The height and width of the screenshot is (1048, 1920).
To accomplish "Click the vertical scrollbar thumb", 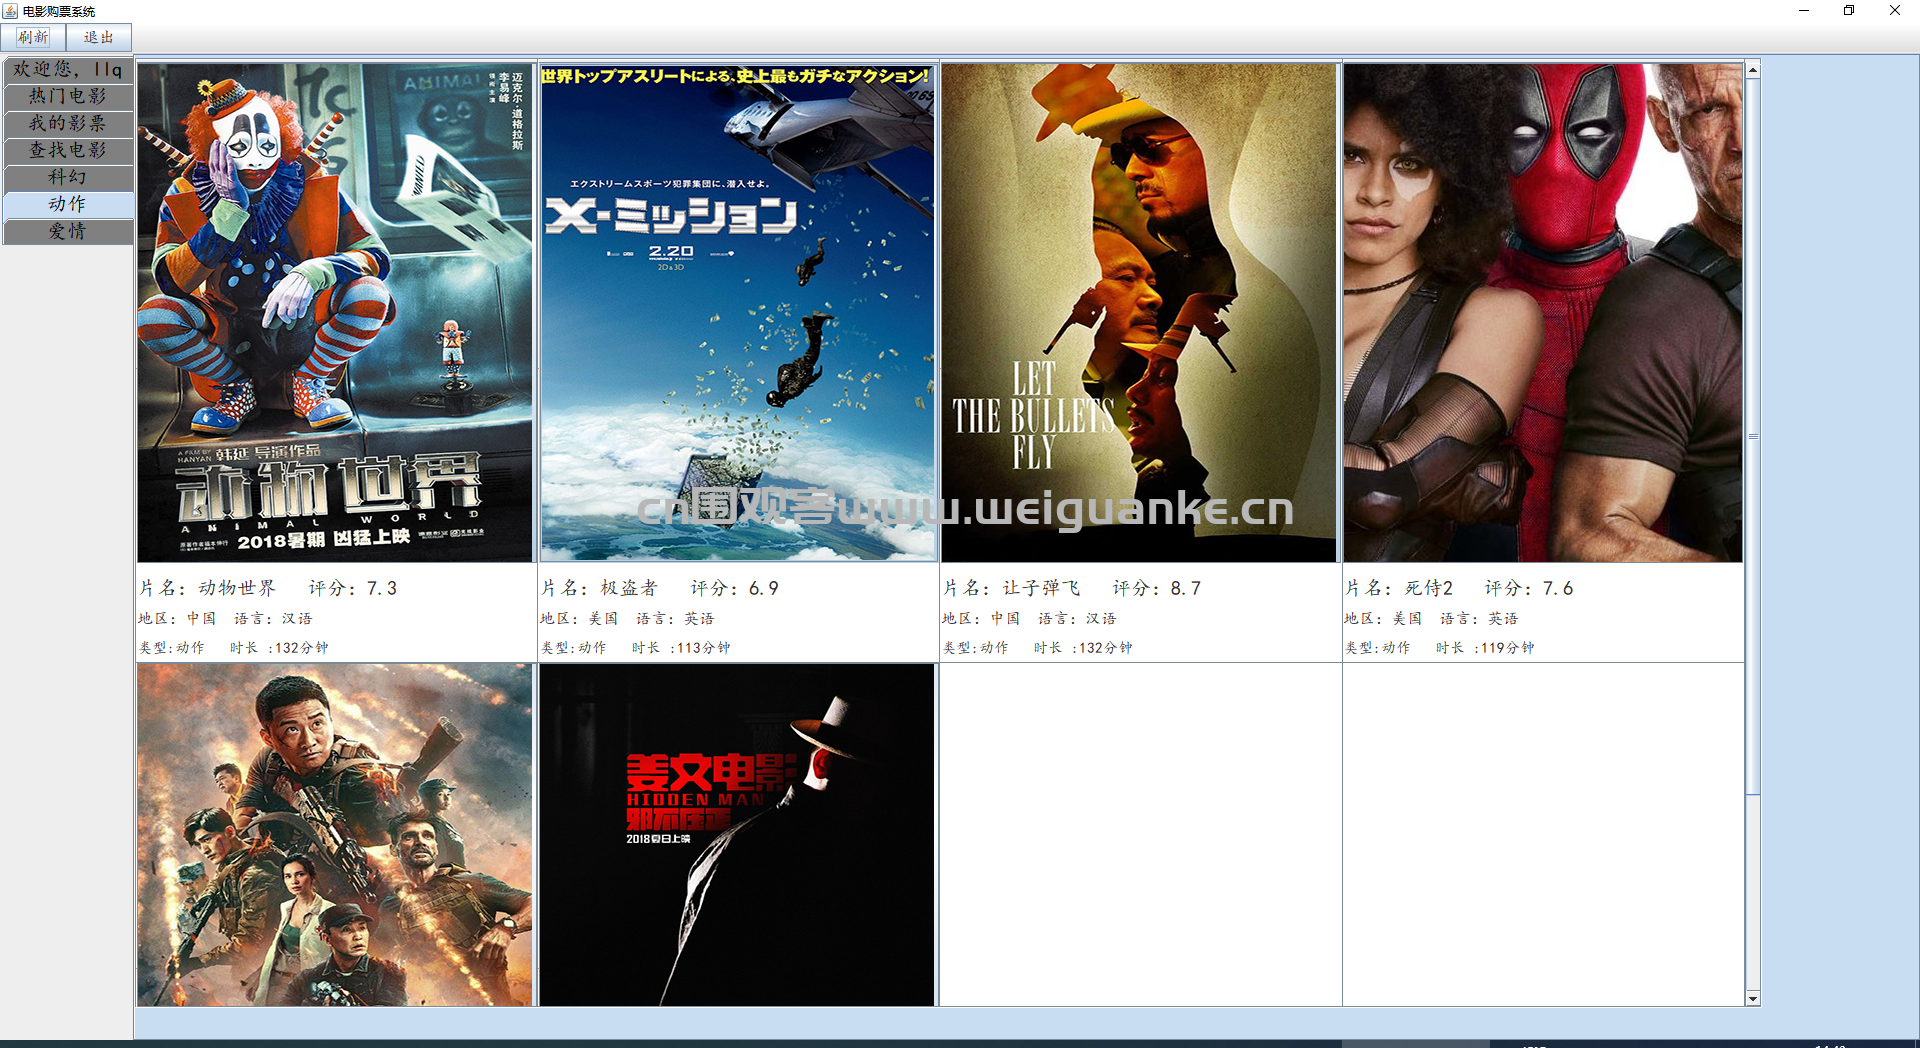I will (1753, 436).
